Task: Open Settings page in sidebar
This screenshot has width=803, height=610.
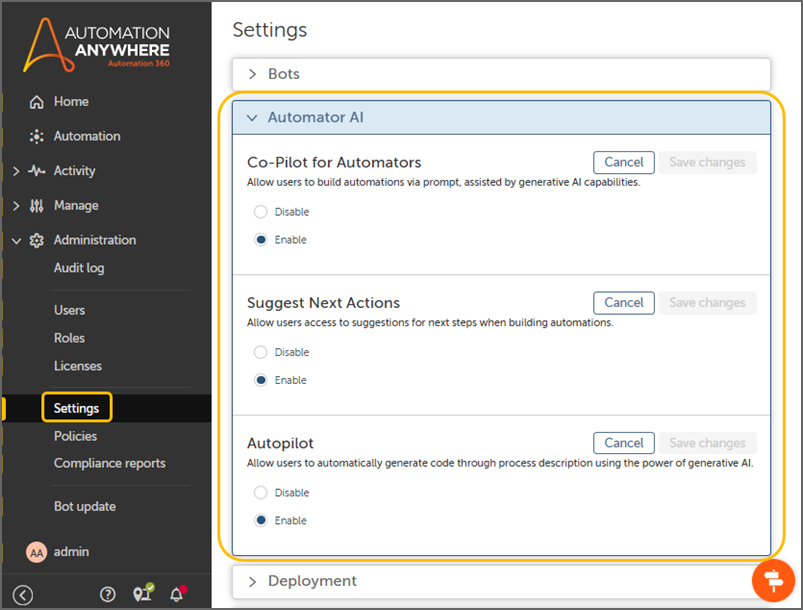Action: (x=76, y=408)
